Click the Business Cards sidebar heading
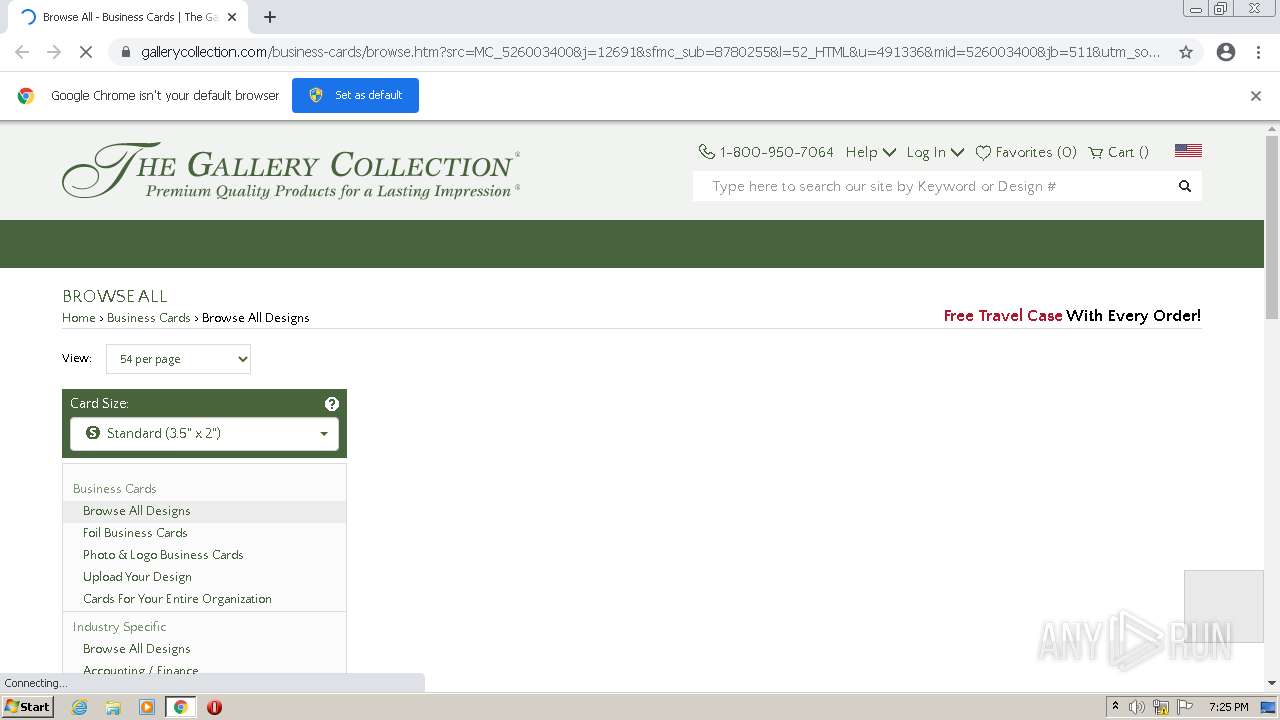This screenshot has height=720, width=1280. pos(114,489)
